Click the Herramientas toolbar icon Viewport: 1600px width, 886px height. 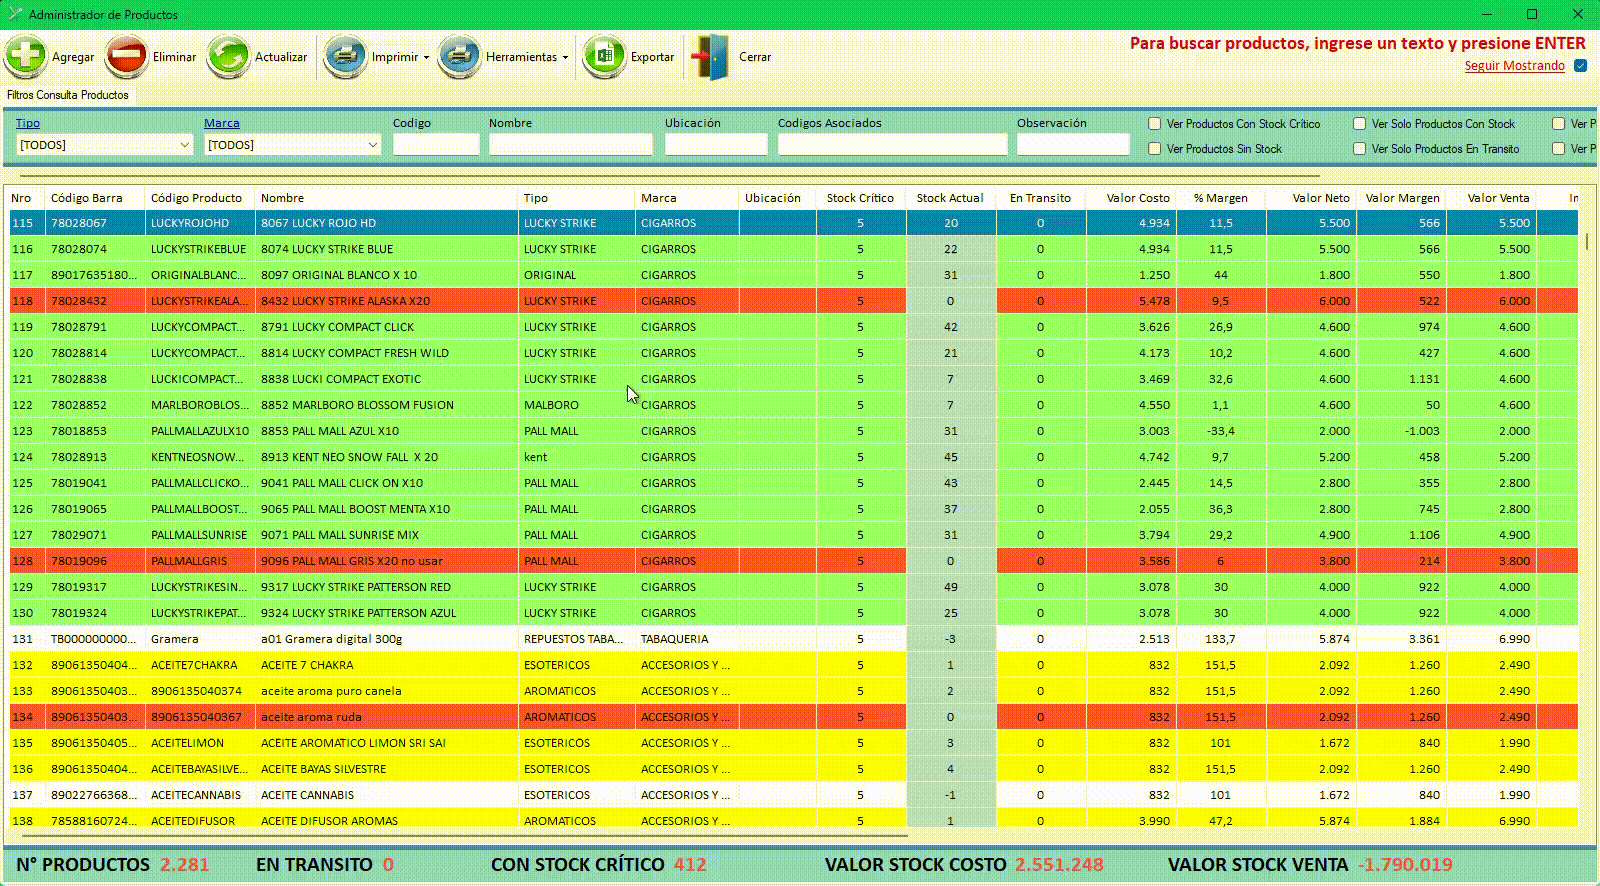pyautogui.click(x=460, y=56)
